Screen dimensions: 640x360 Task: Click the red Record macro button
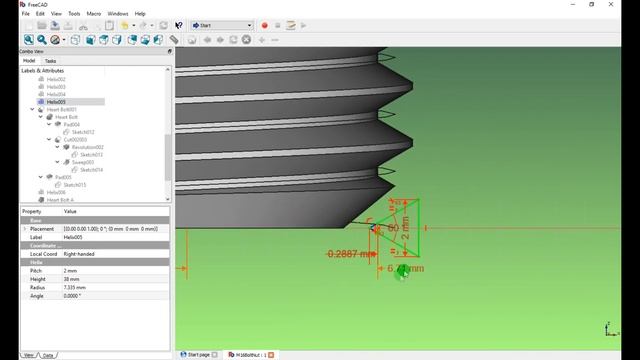tap(264, 25)
